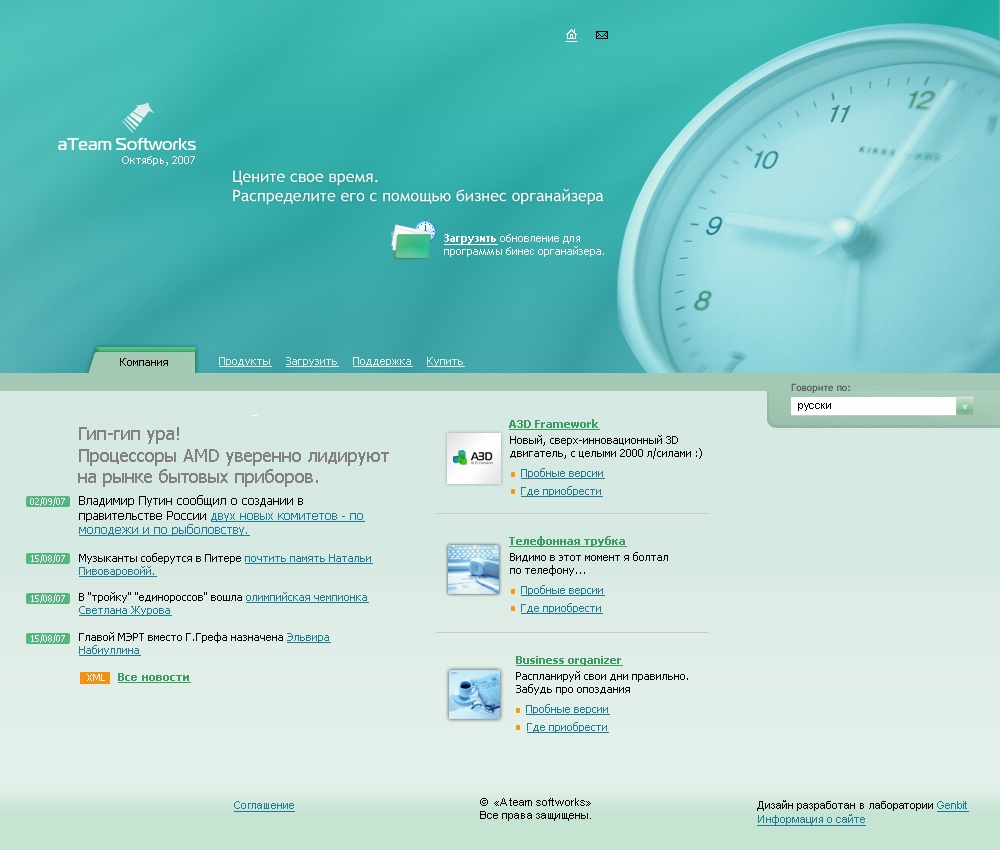1000x850 pixels.
Task: Open the Продукты menu item
Action: pos(245,362)
